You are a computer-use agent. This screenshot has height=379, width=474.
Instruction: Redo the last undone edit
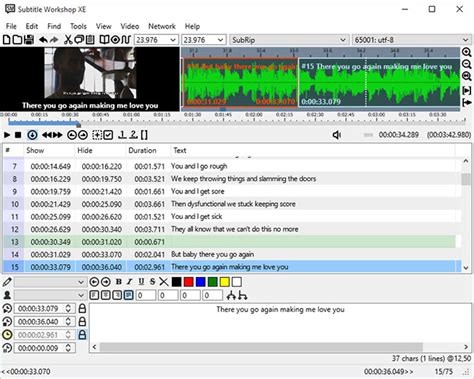54,40
